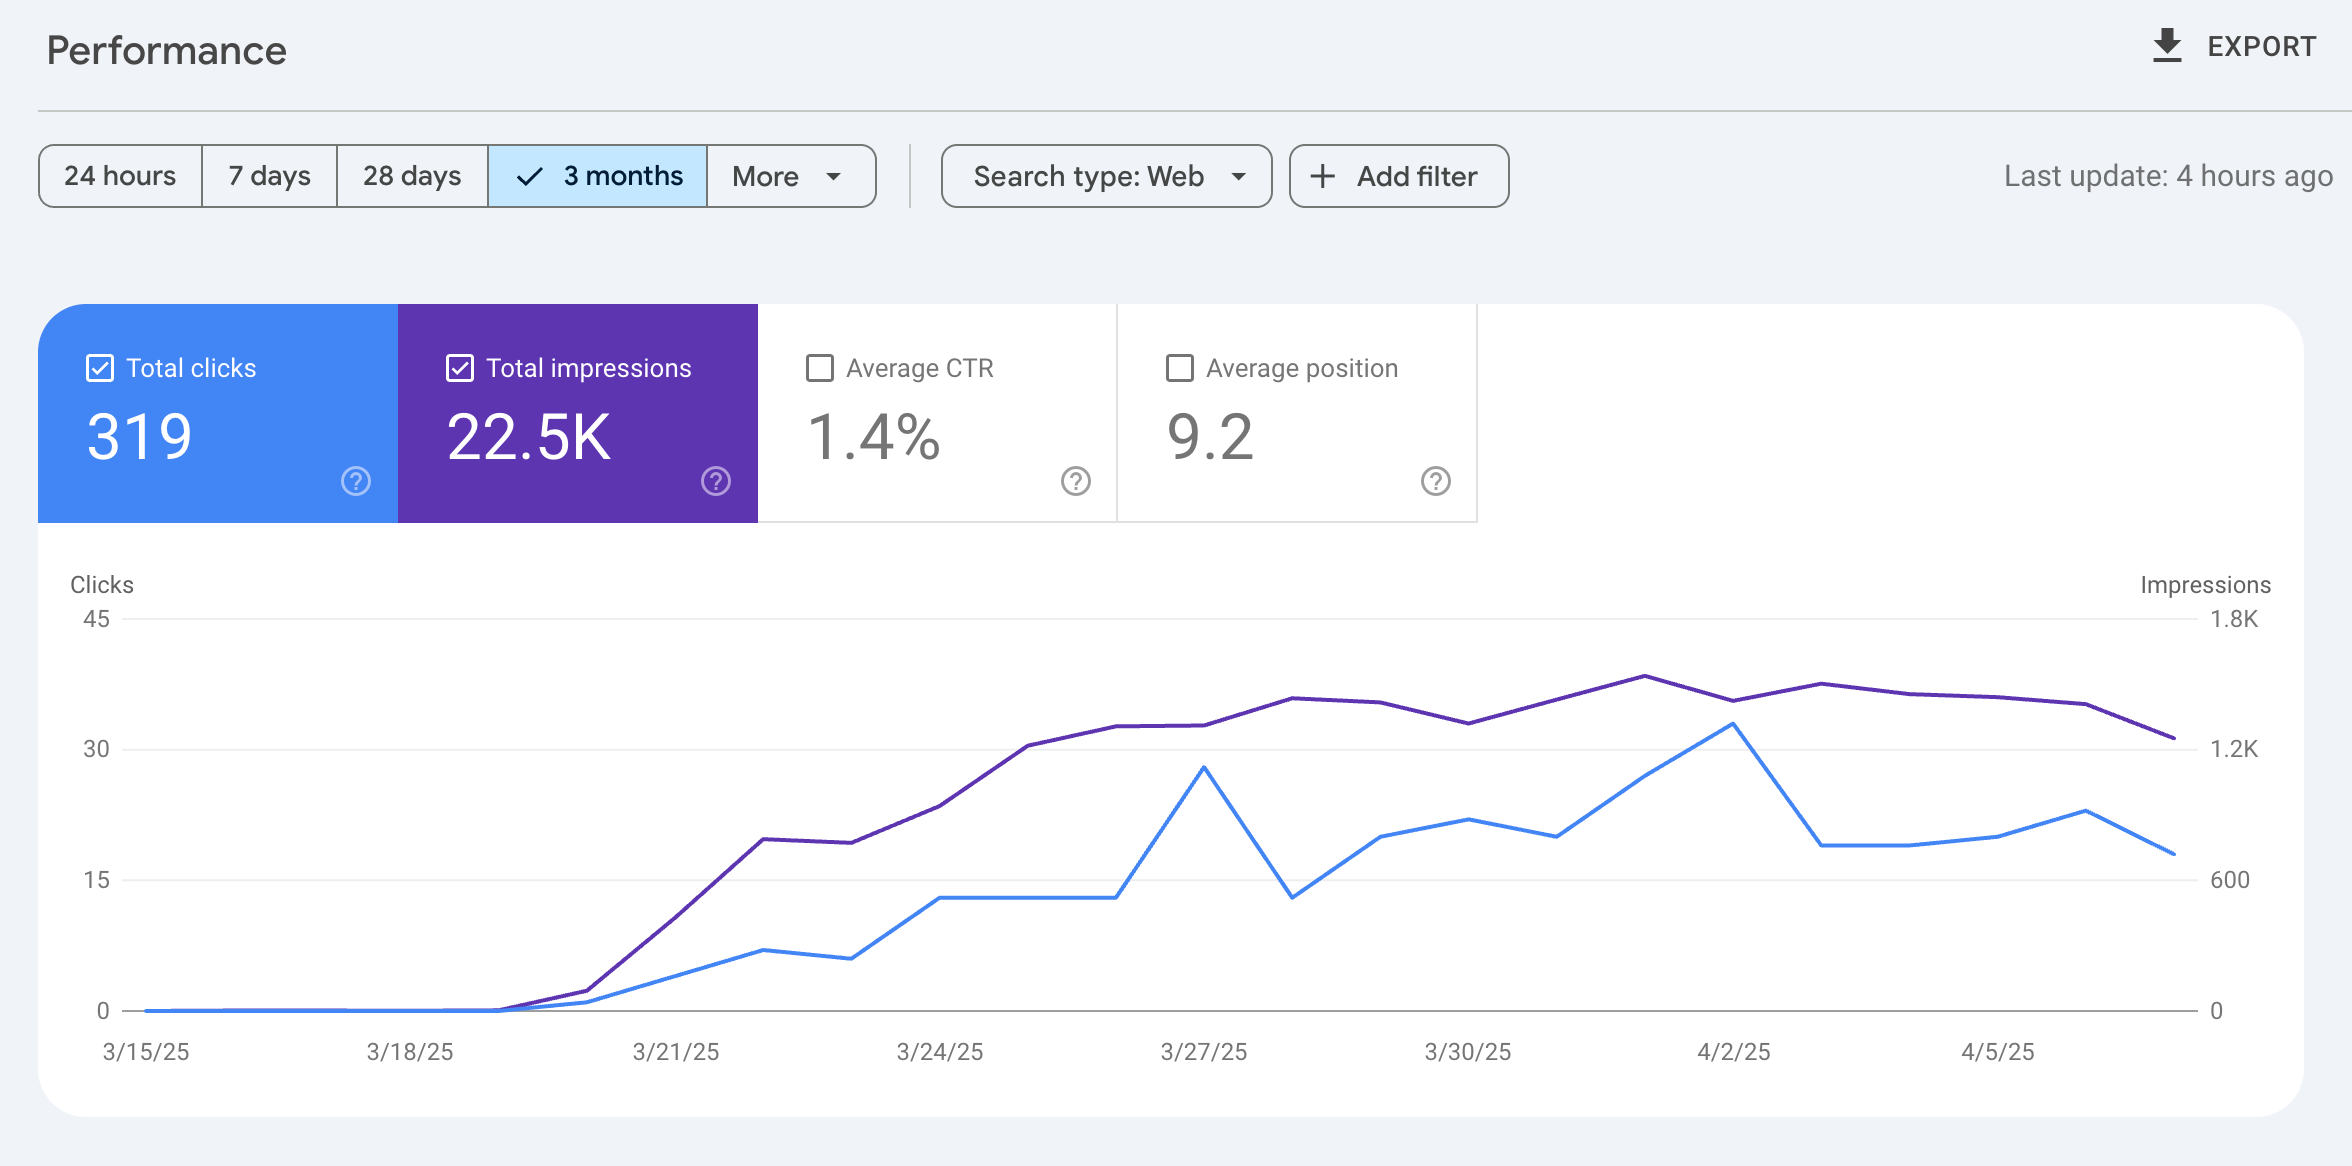Click the checkmark icon in 3 months tab
The width and height of the screenshot is (2352, 1166).
point(529,175)
